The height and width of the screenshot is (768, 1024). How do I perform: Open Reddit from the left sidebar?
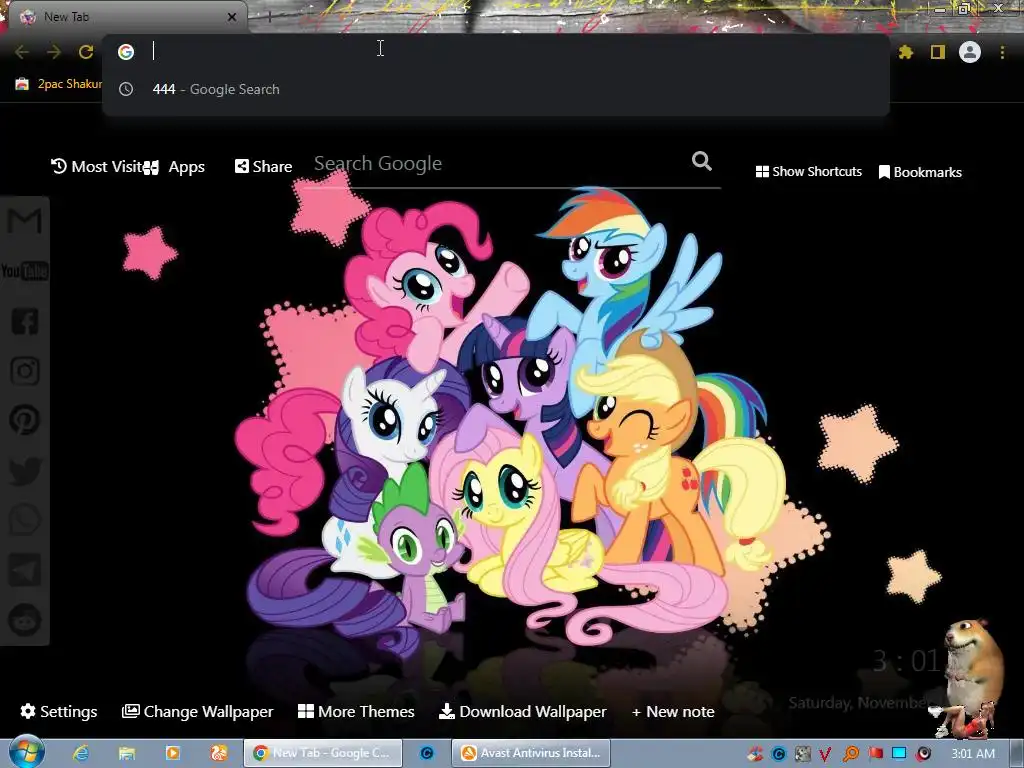(25, 620)
